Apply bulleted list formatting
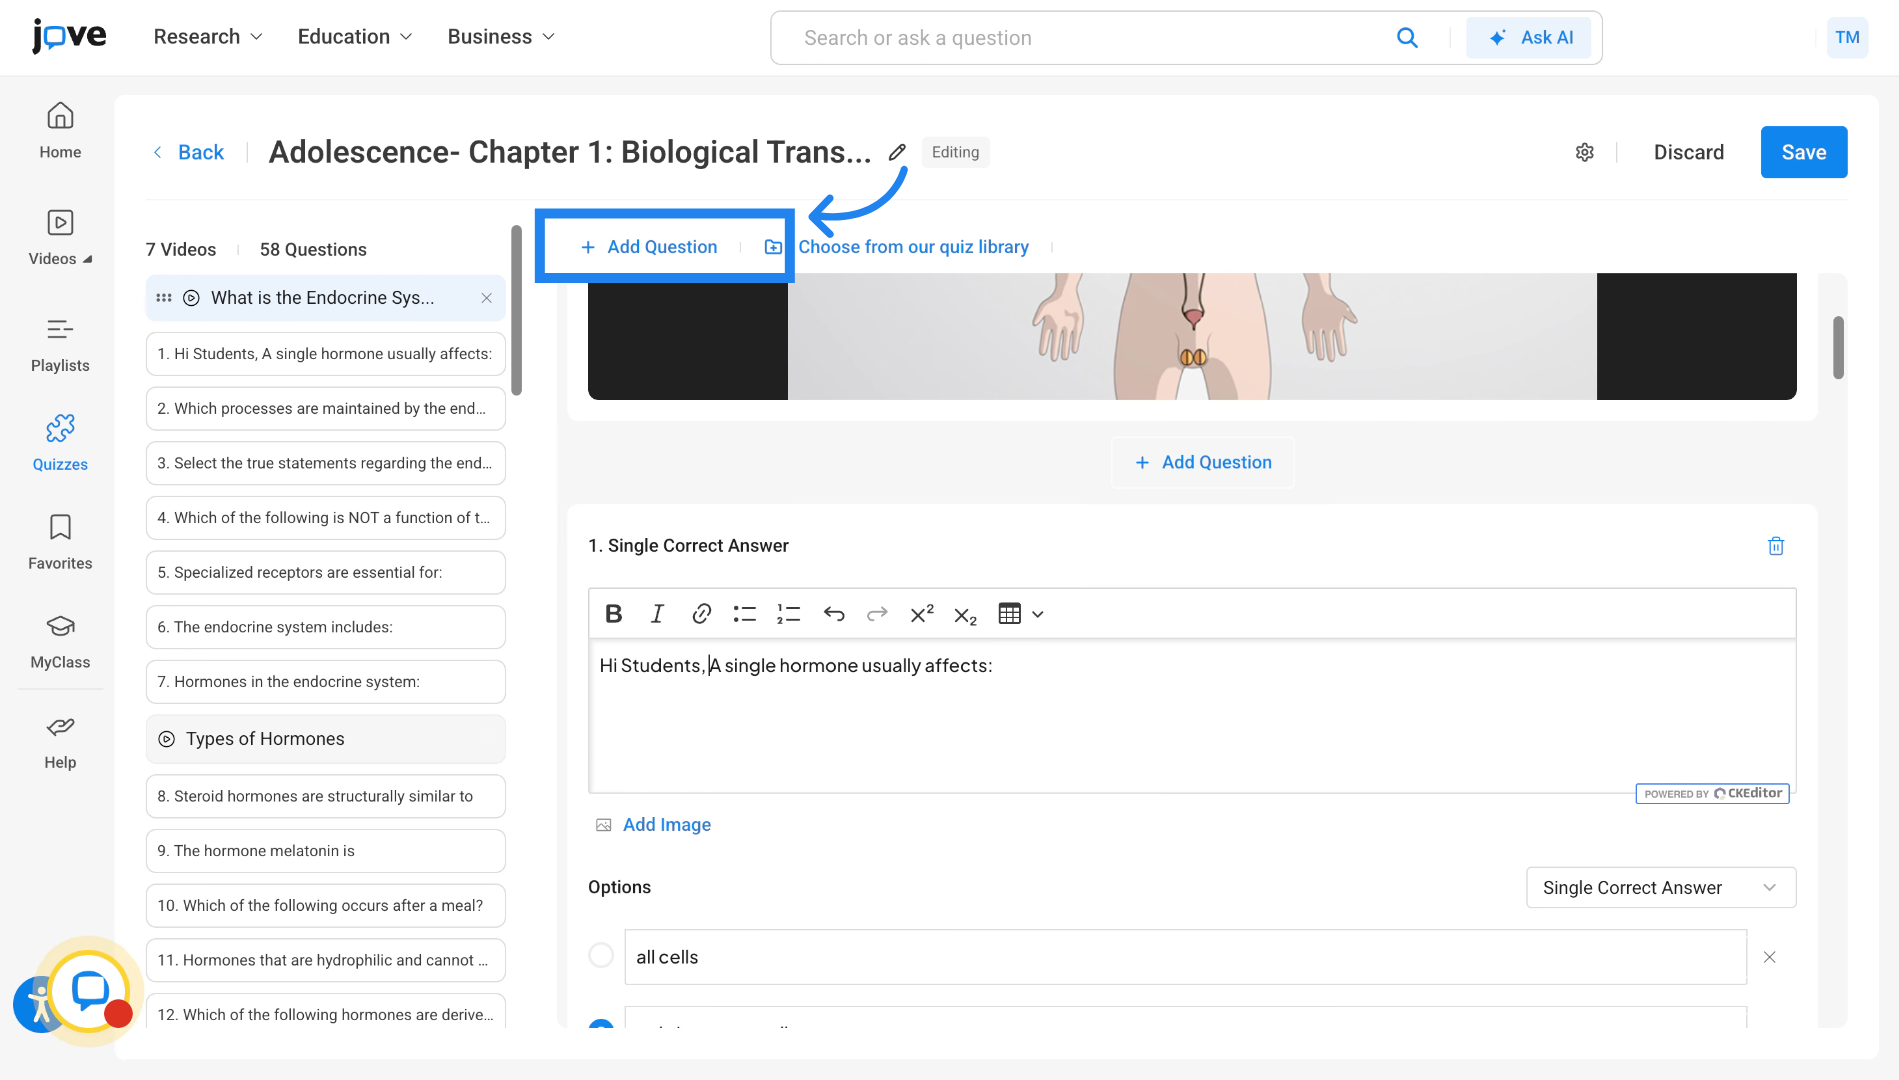This screenshot has height=1080, width=1899. [x=744, y=614]
